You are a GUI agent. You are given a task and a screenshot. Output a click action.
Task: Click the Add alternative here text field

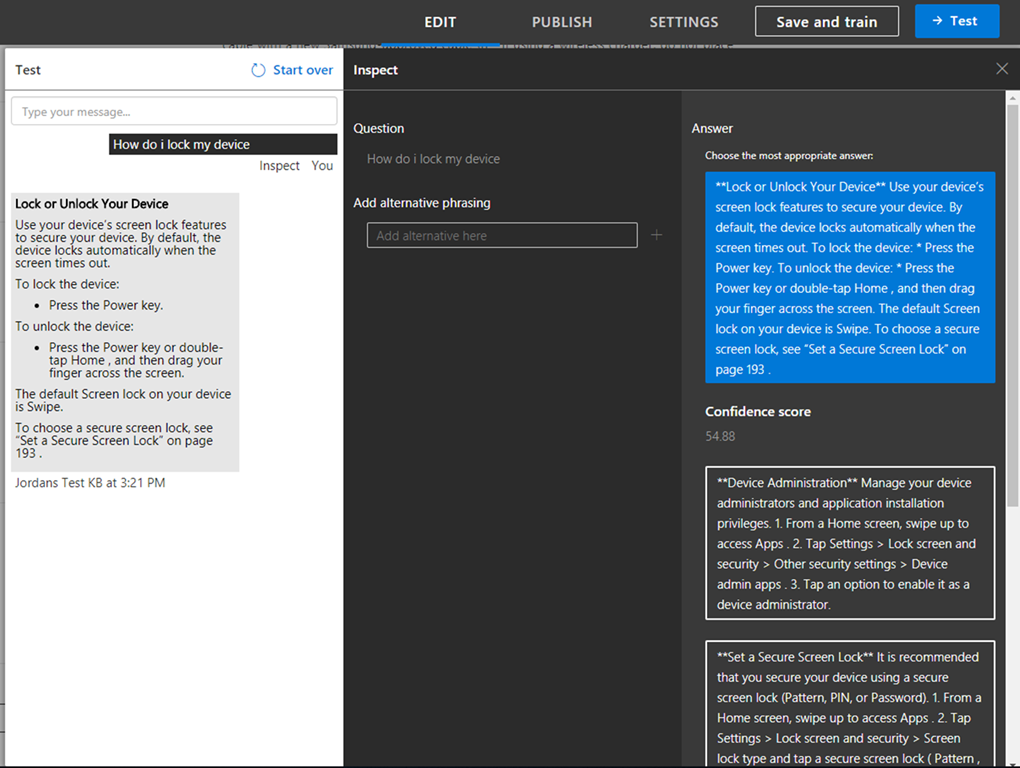pos(502,235)
